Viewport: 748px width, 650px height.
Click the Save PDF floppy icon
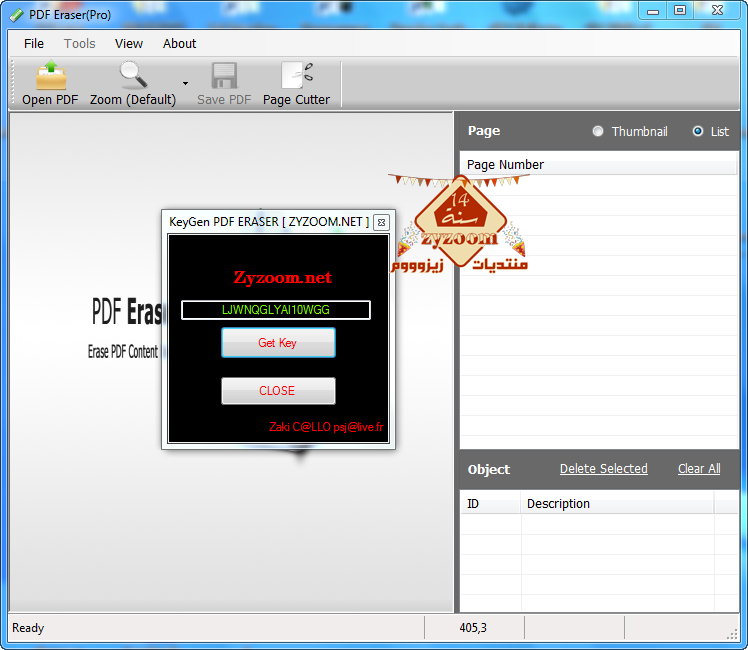point(224,75)
